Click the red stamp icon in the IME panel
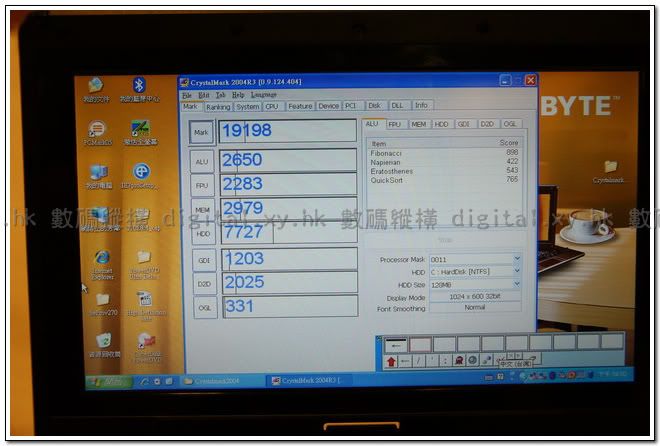The height and width of the screenshot is (446, 660). (458, 361)
